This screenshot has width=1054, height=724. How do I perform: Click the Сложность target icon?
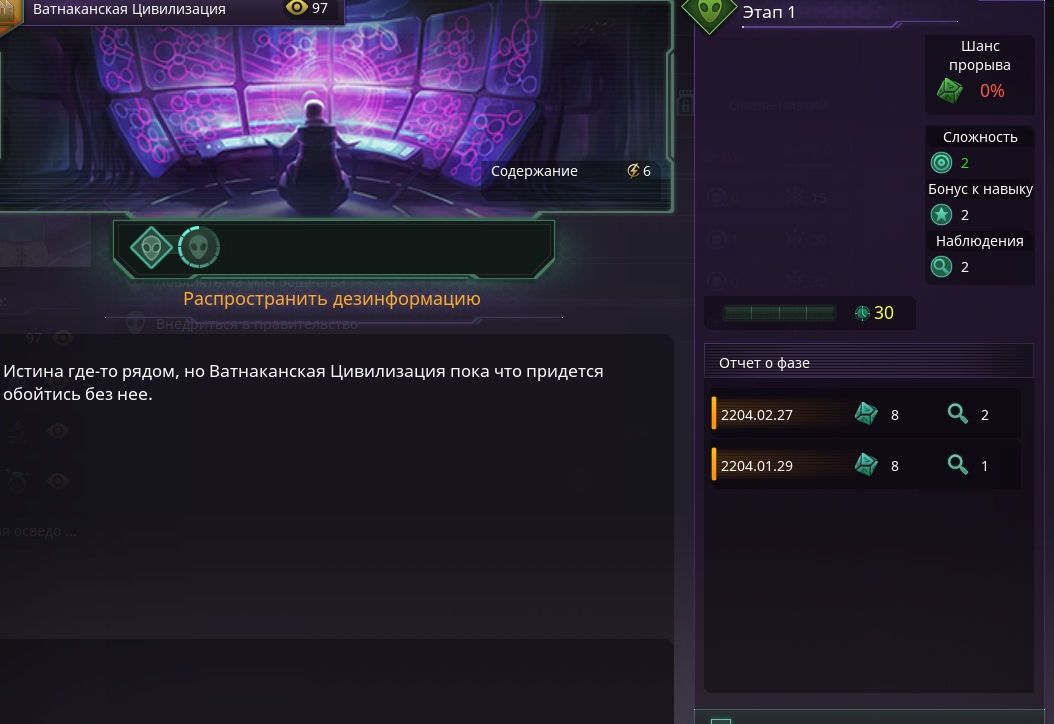(x=941, y=163)
